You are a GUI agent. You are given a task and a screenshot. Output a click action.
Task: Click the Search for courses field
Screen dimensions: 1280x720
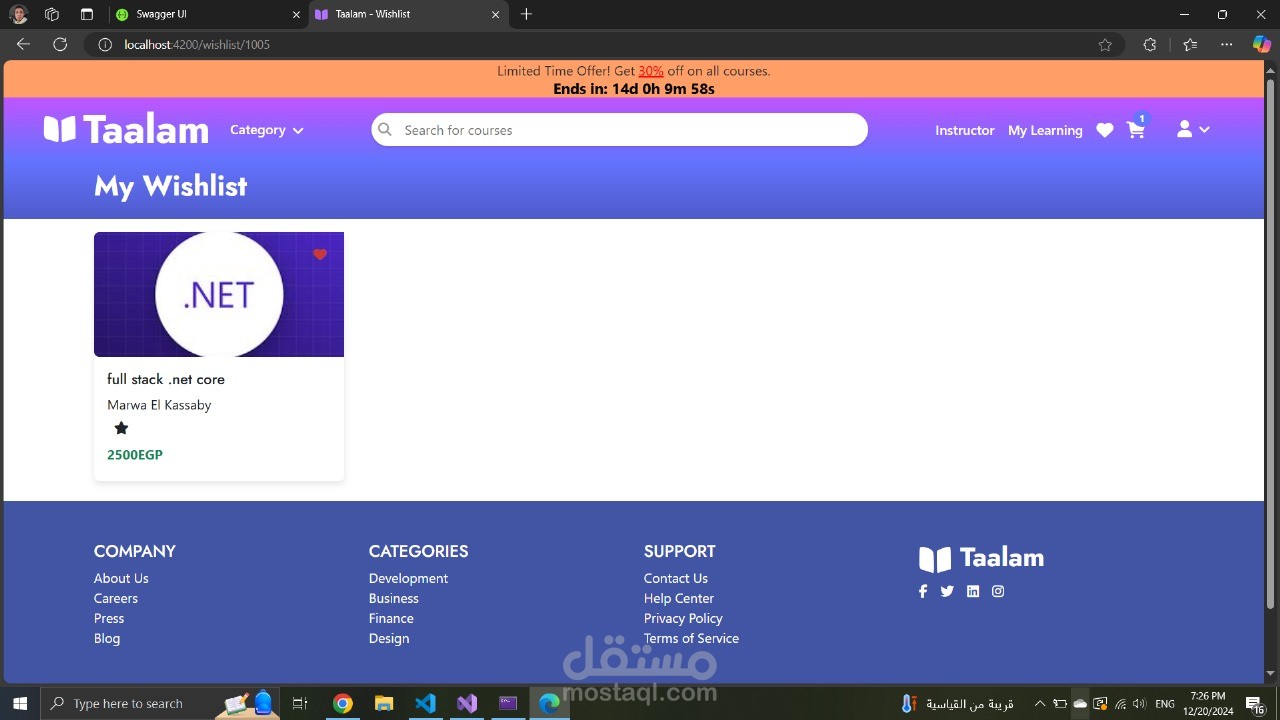point(619,130)
